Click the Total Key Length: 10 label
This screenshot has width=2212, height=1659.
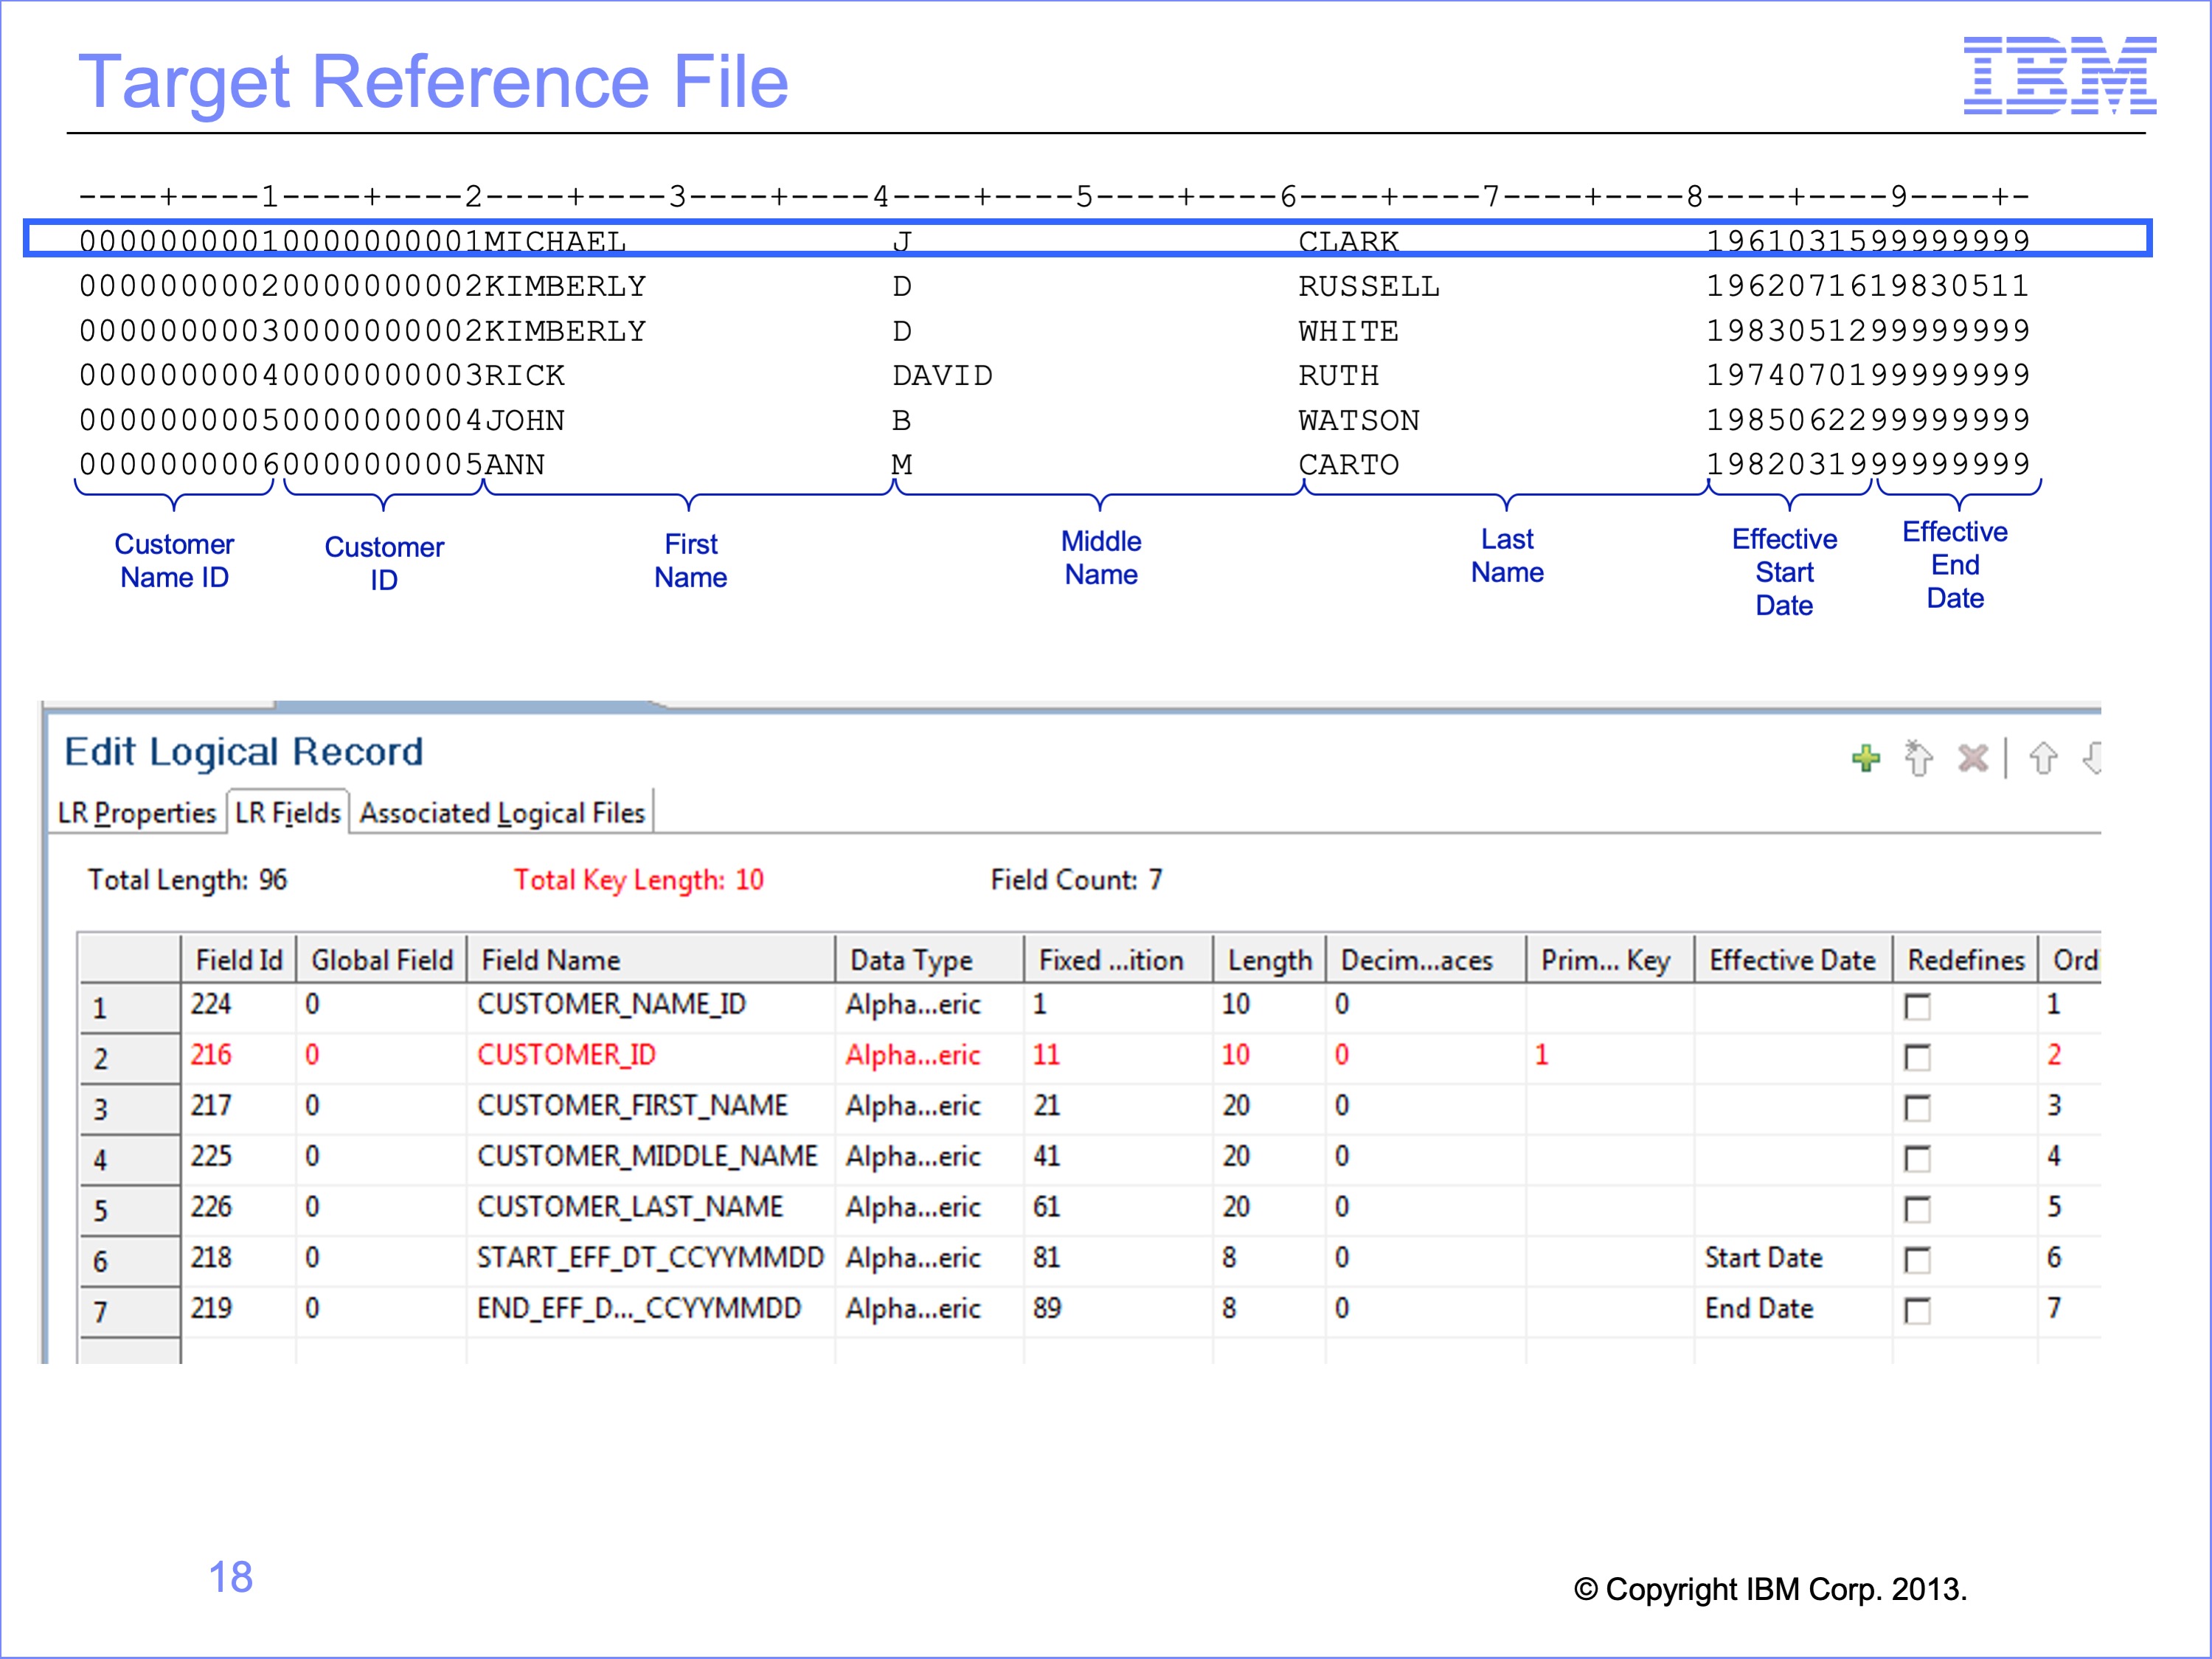tap(638, 880)
